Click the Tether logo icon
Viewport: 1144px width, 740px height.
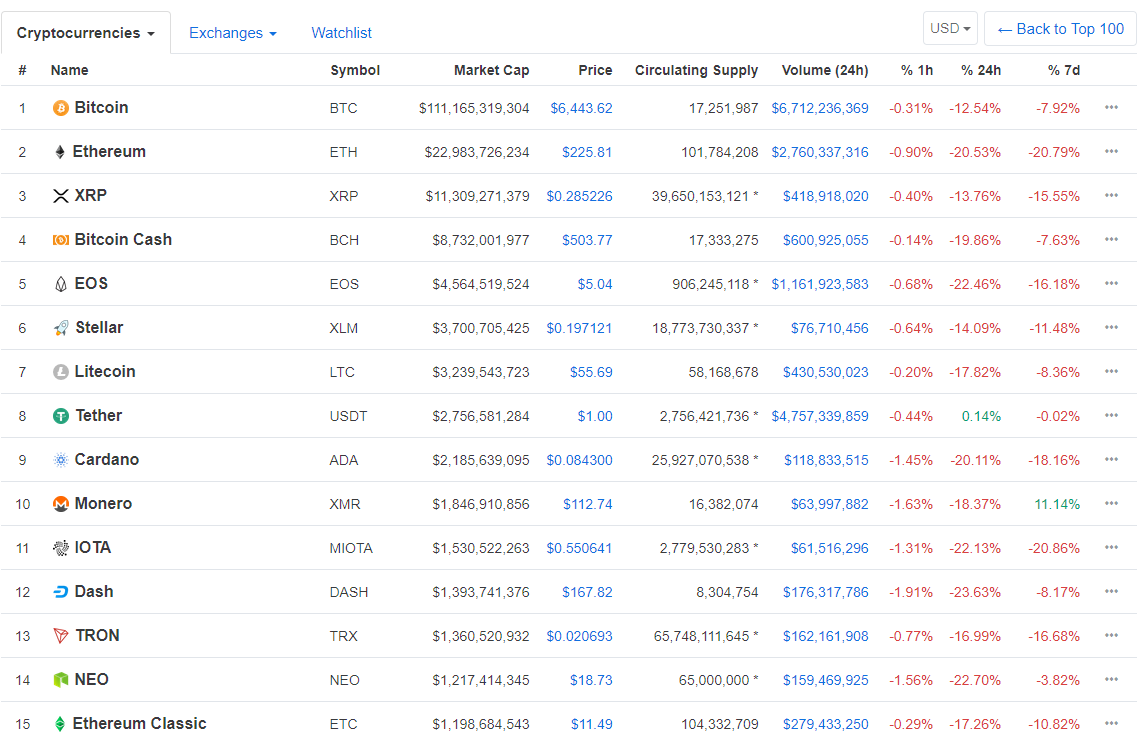point(60,415)
